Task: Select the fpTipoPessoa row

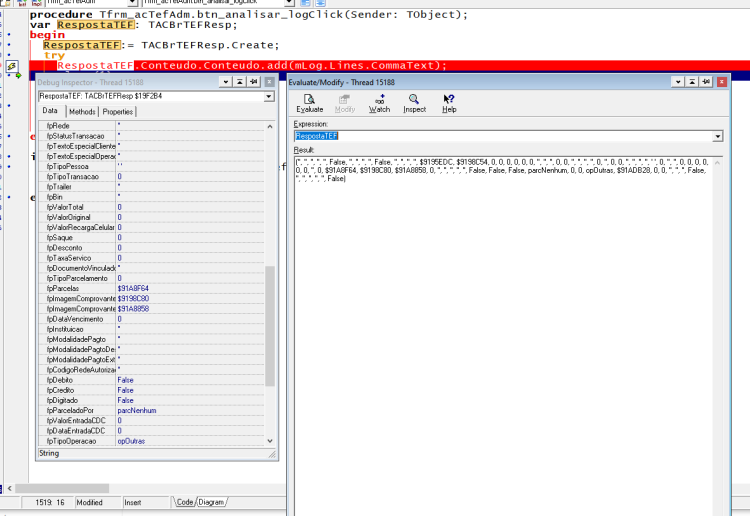Action: 151,166
